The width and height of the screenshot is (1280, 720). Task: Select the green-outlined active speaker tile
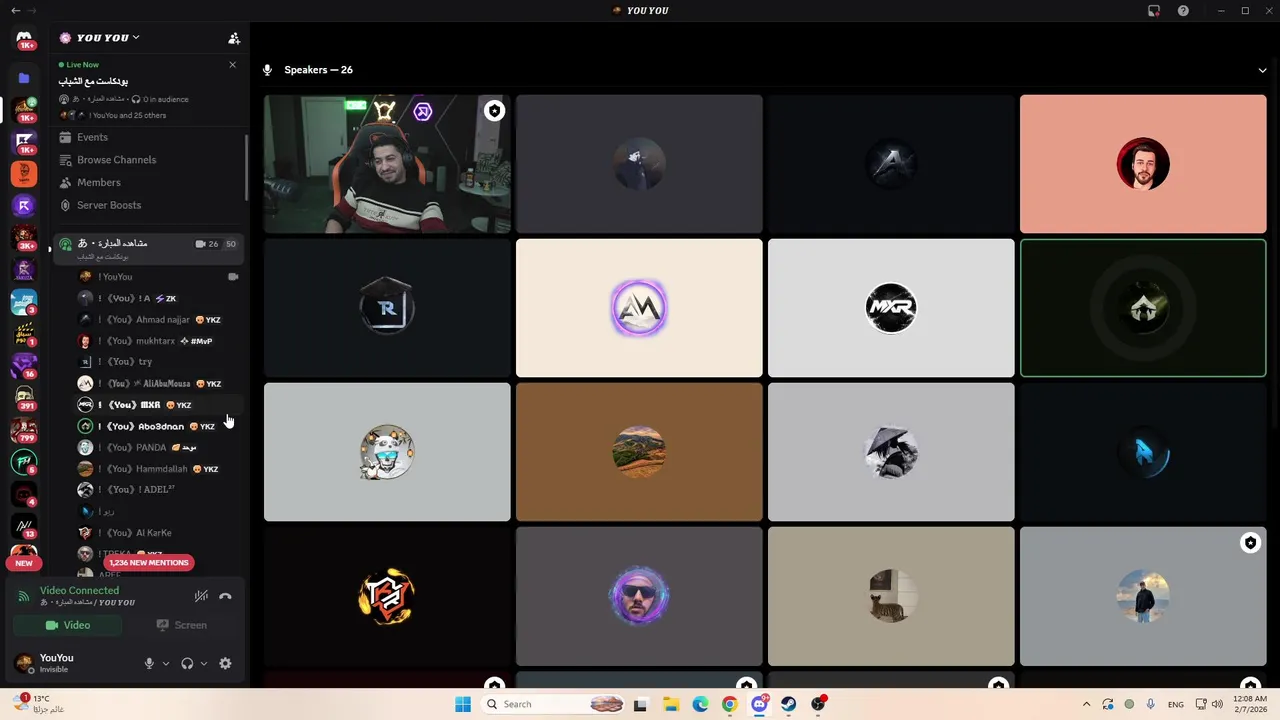click(x=1143, y=308)
